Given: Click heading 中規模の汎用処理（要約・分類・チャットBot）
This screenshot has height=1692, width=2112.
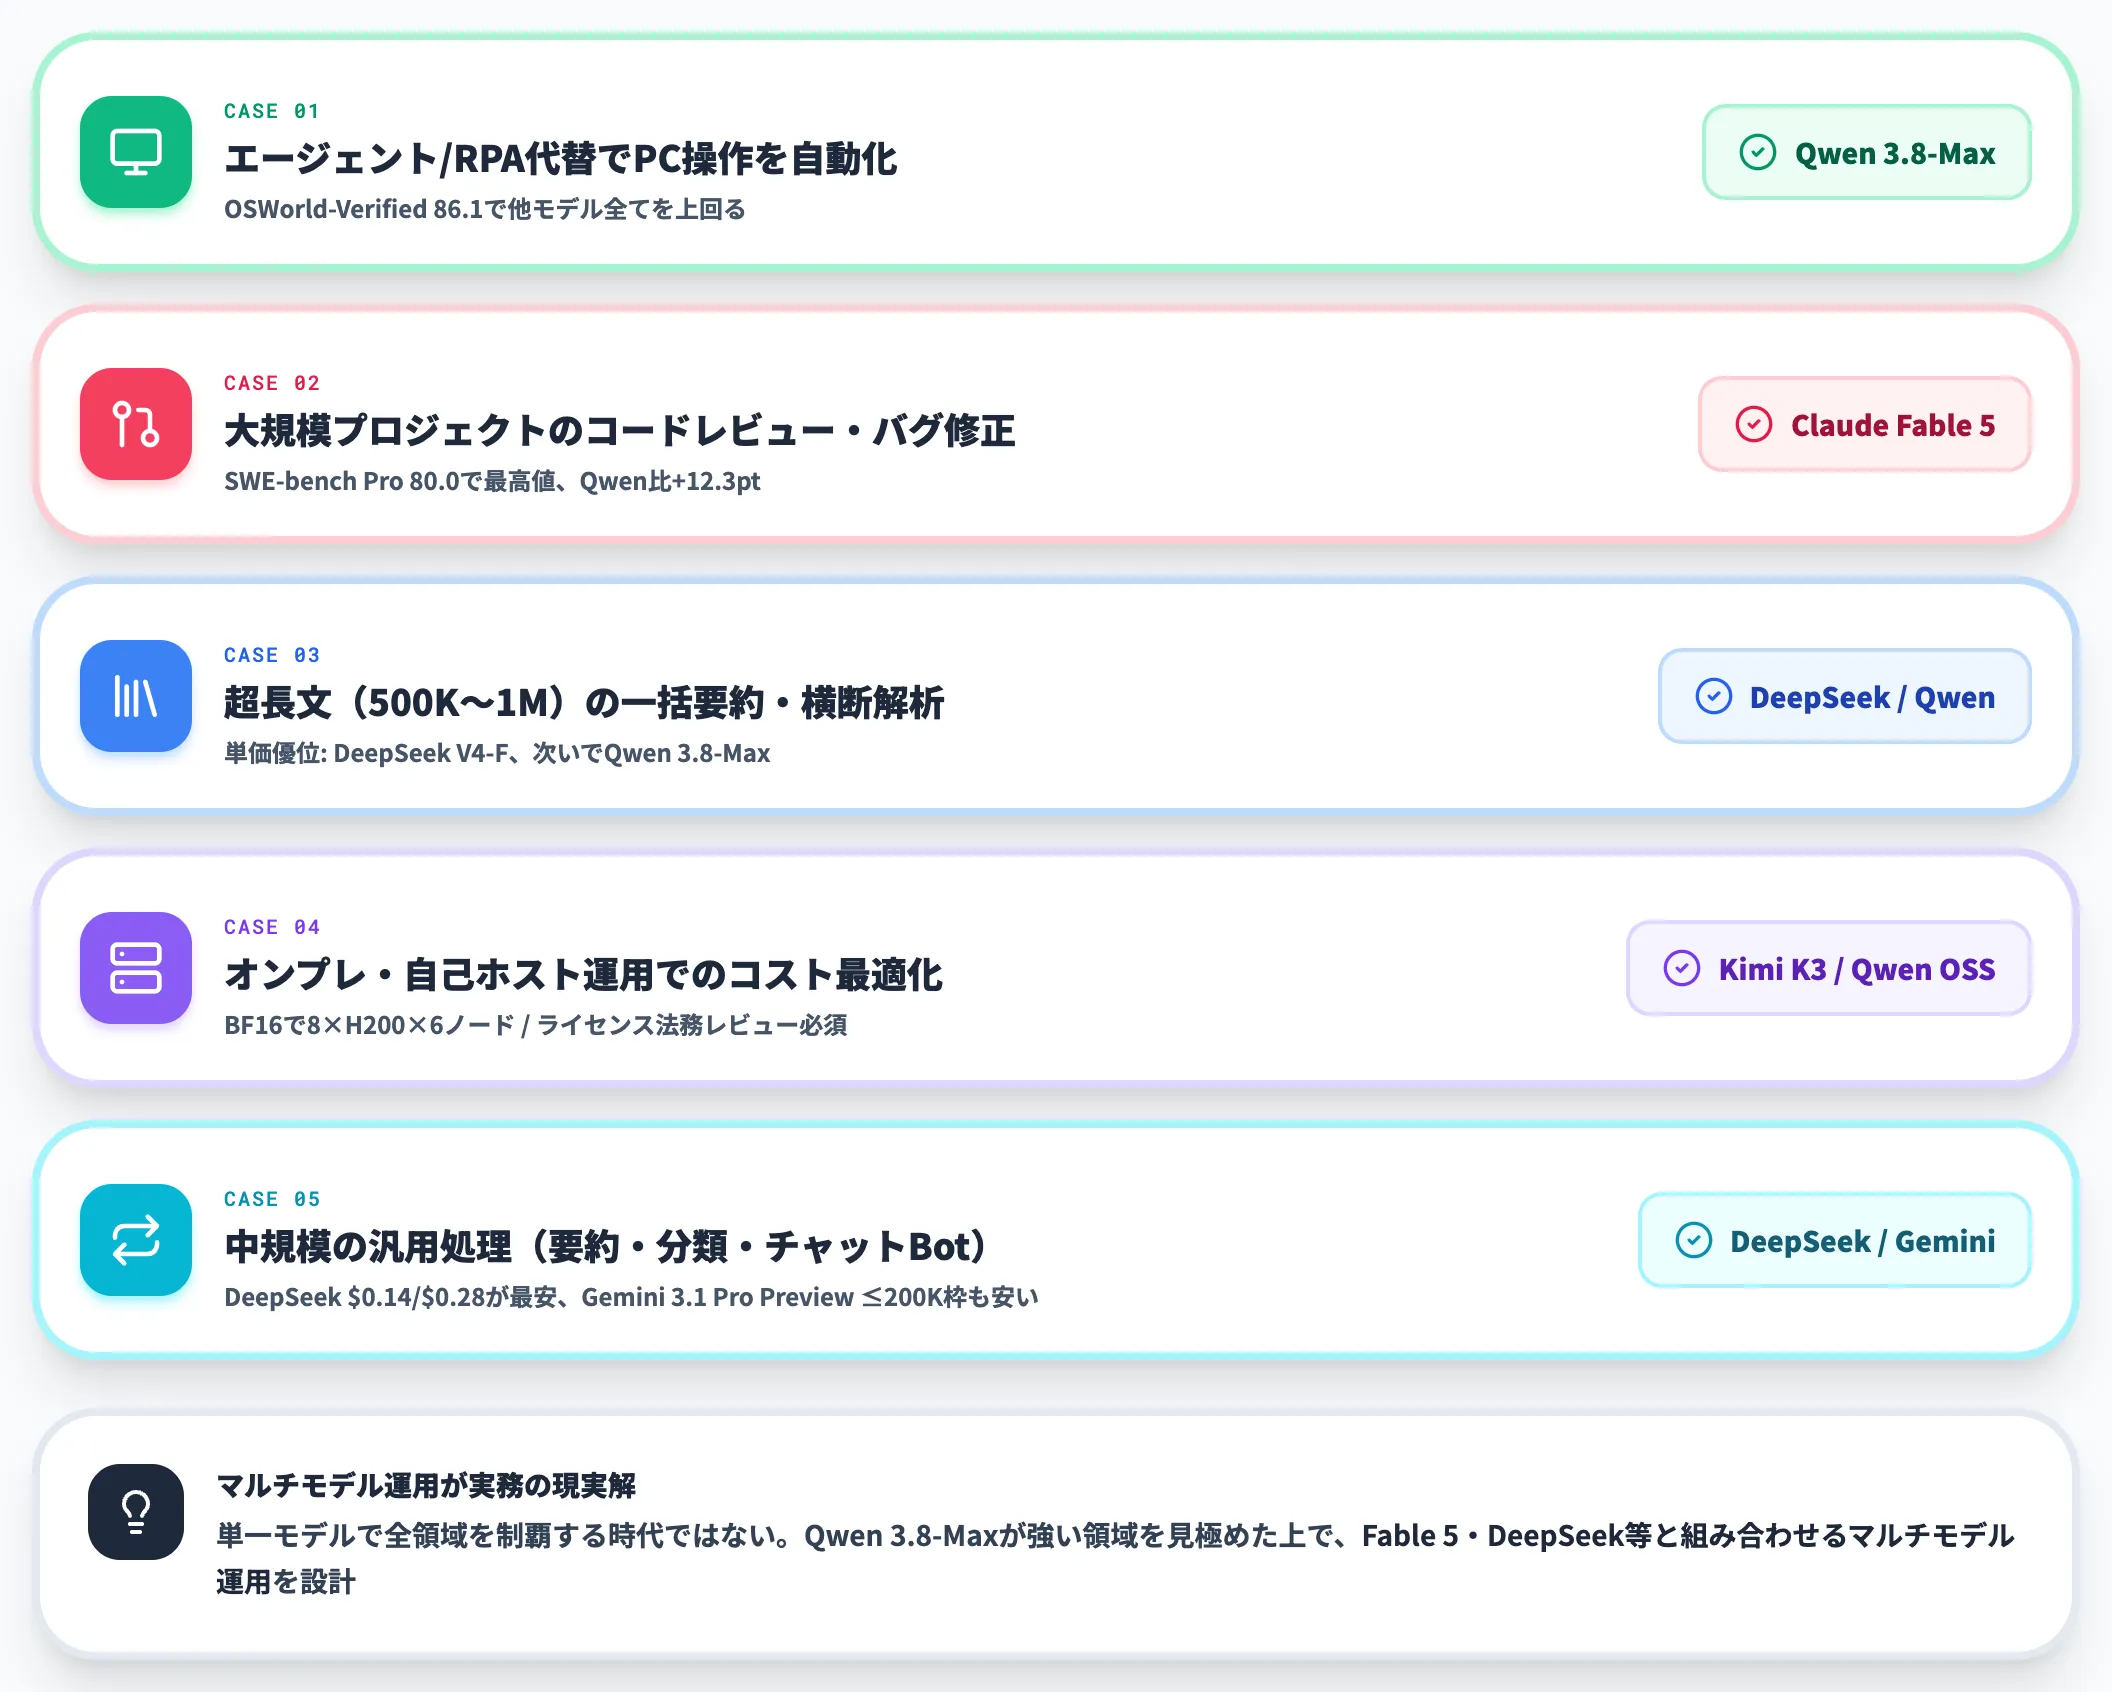Looking at the screenshot, I should 608,1247.
